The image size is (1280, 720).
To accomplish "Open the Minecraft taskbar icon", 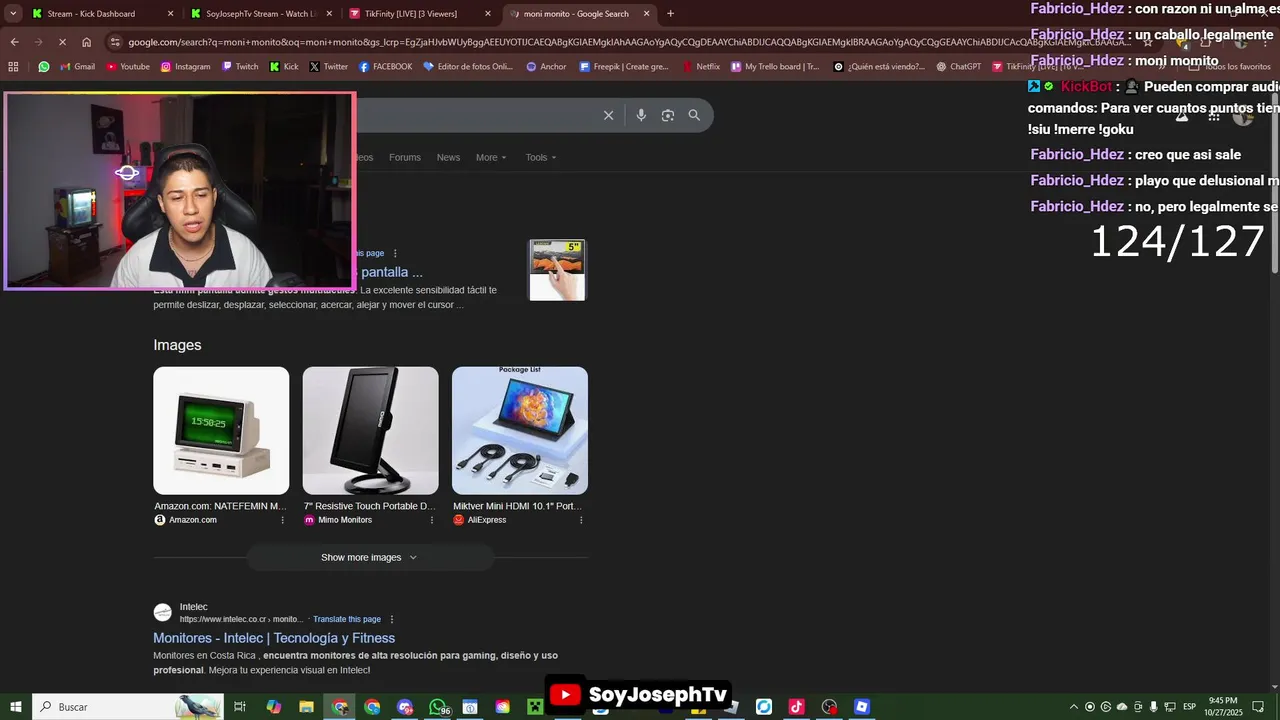I will [x=535, y=707].
